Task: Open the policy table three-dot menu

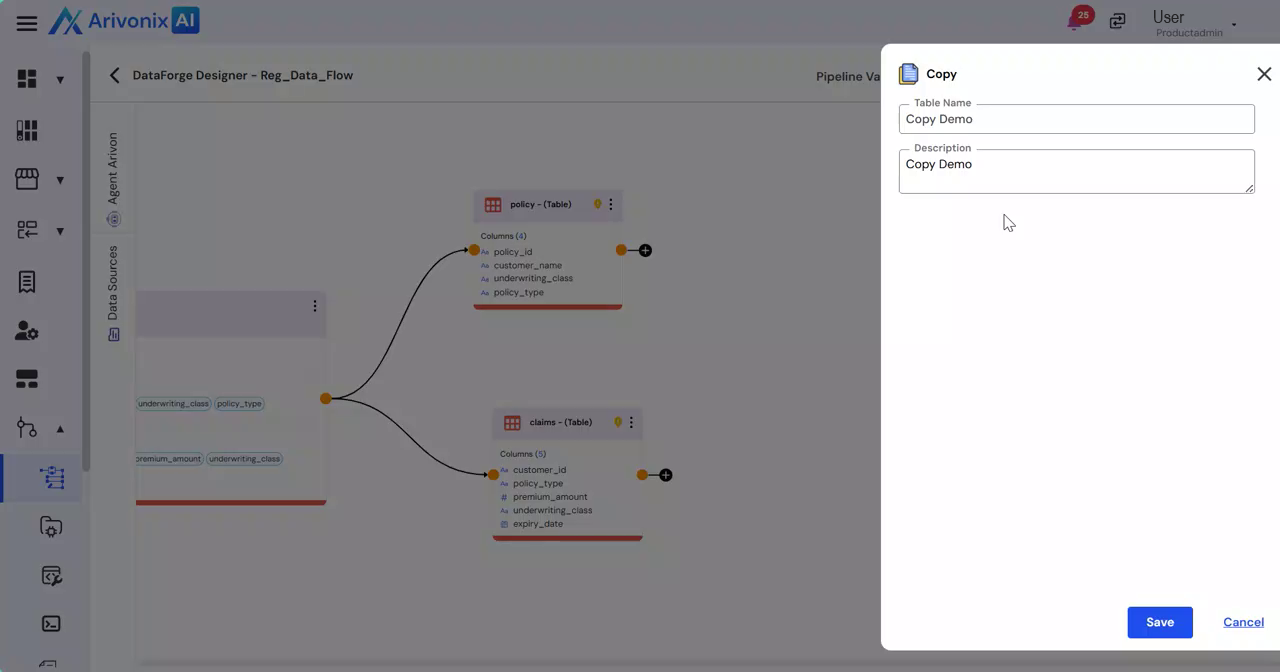Action: [611, 204]
